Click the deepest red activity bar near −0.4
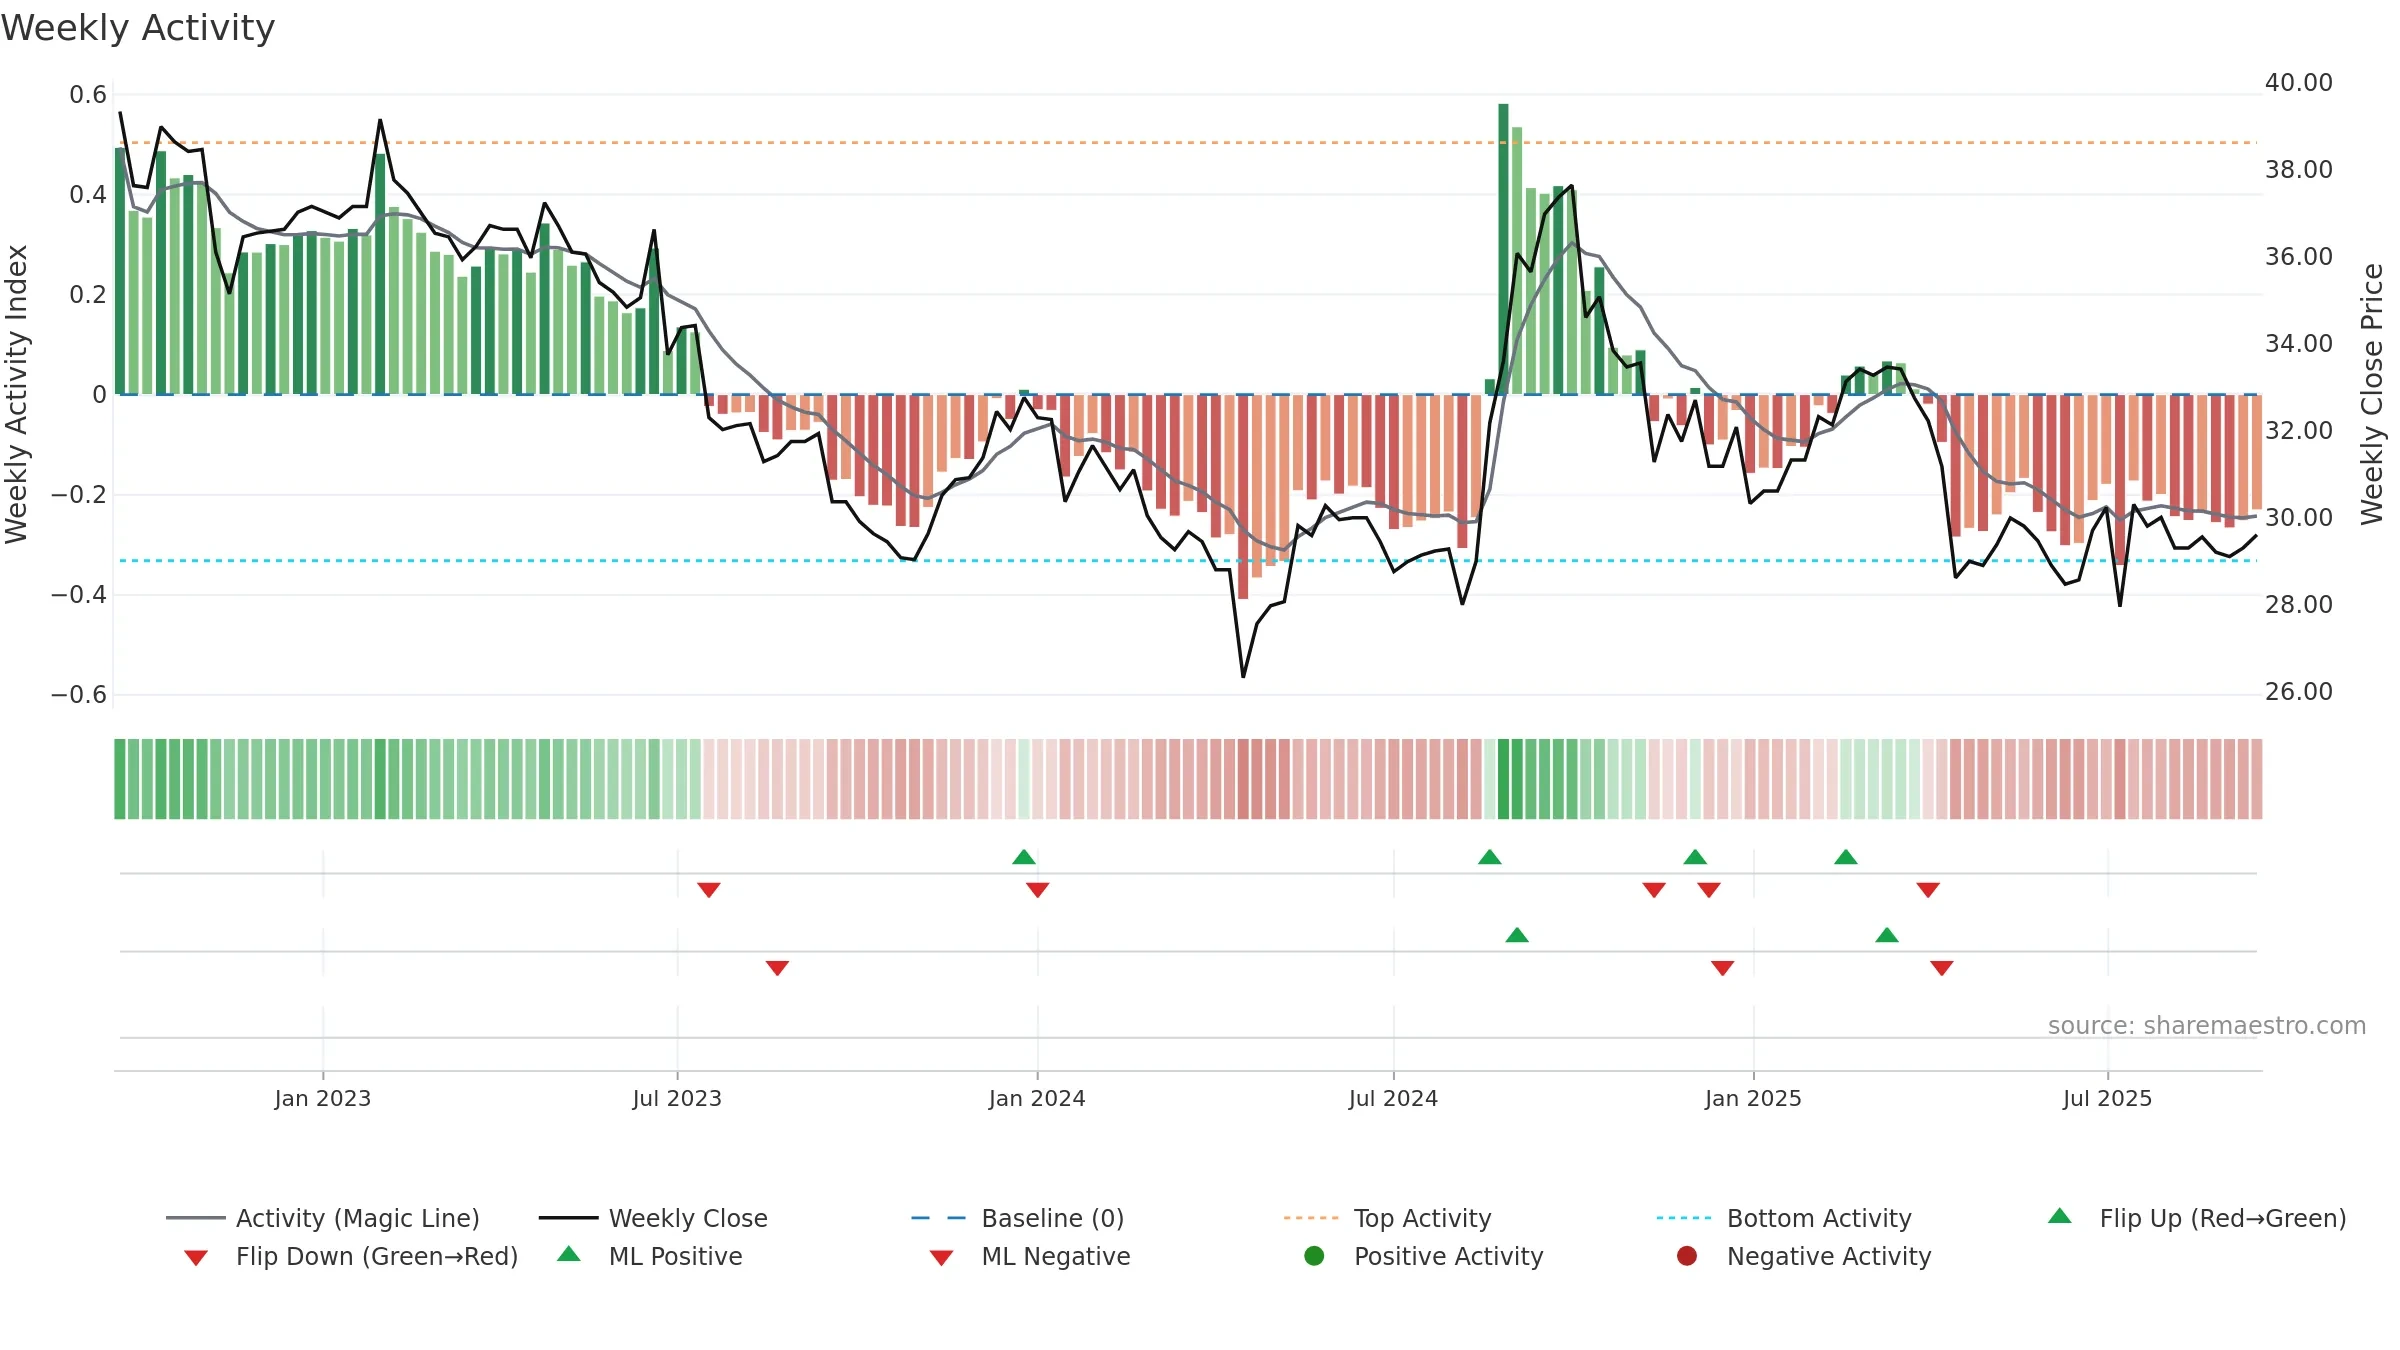 click(1243, 496)
